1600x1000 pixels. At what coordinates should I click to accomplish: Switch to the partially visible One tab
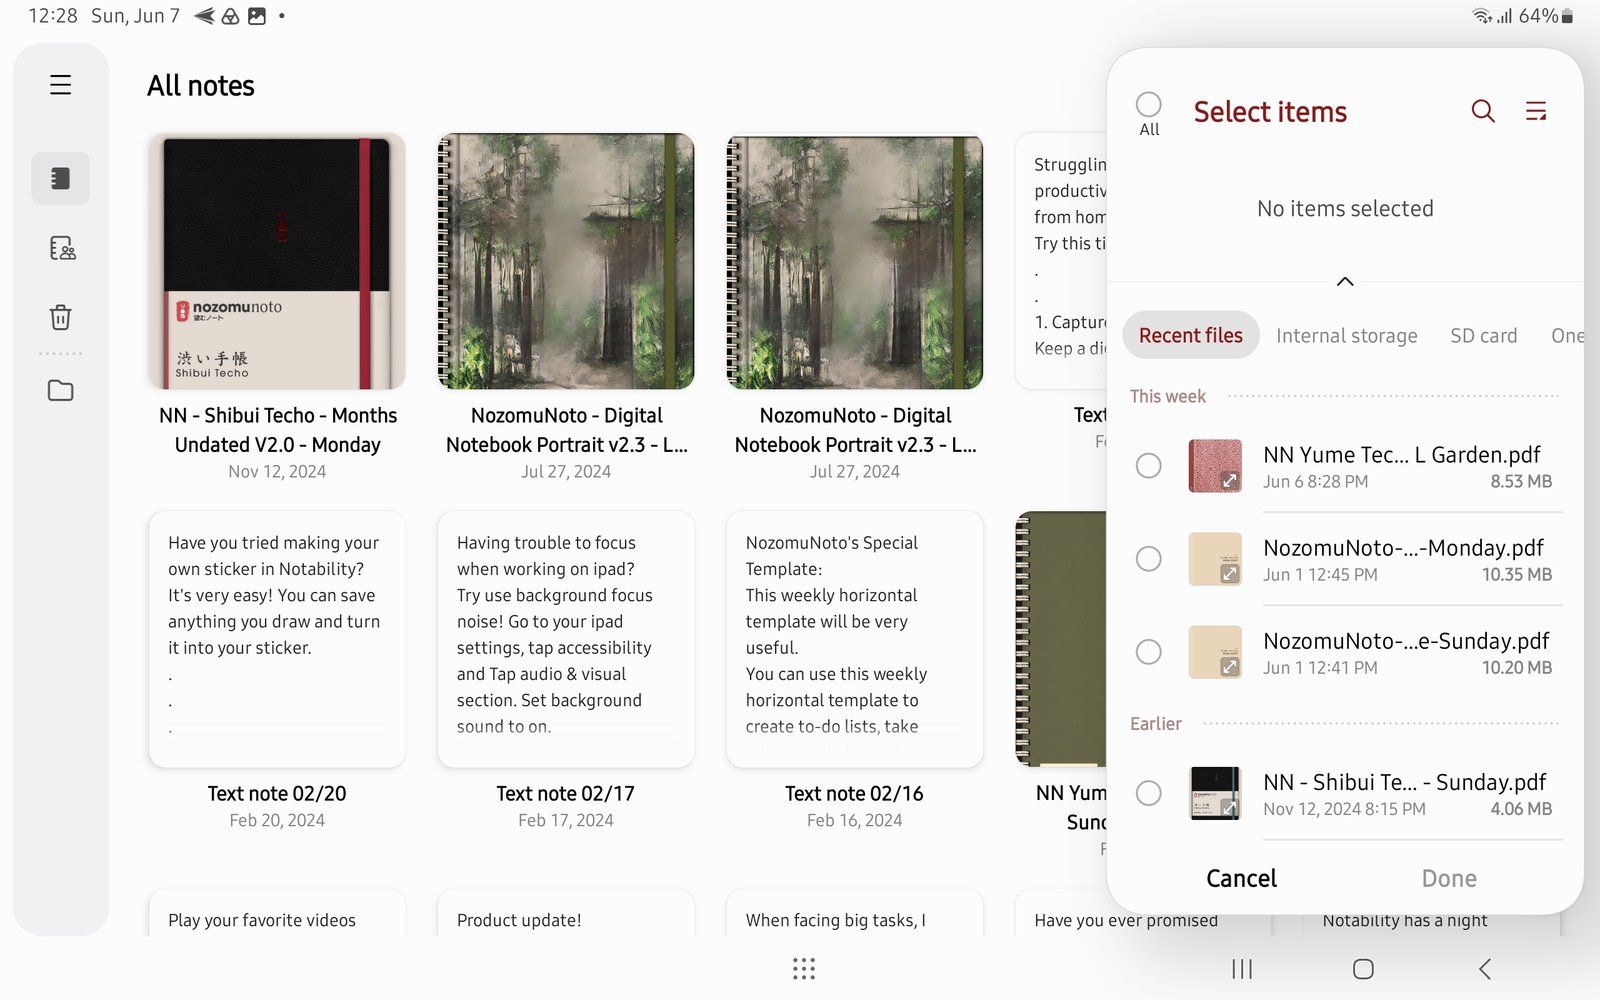tap(1567, 336)
